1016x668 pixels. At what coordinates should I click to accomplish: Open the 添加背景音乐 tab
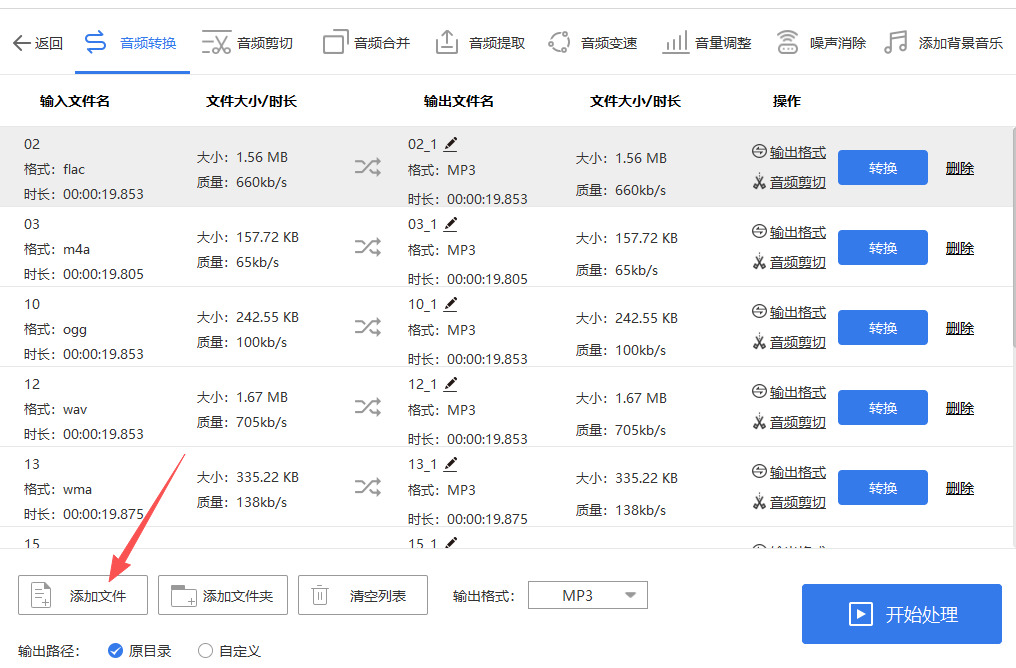[x=943, y=43]
